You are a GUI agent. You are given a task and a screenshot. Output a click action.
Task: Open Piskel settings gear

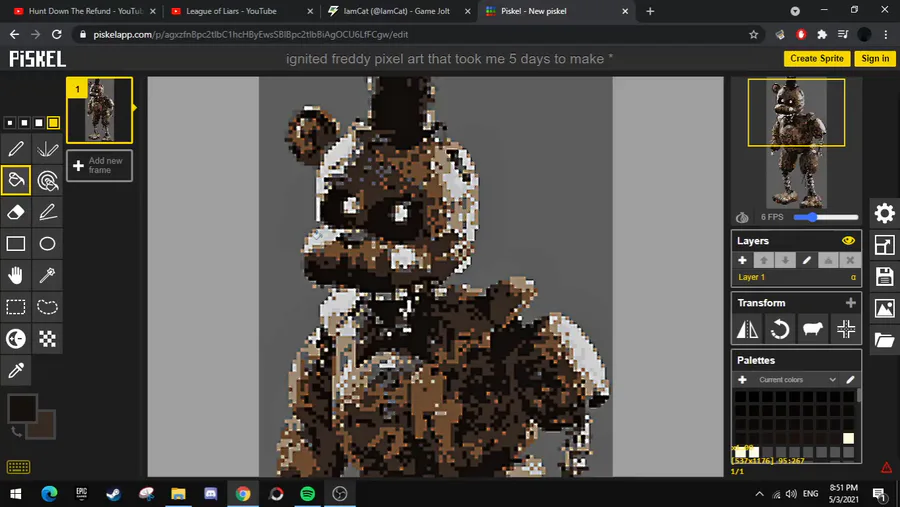tap(885, 213)
